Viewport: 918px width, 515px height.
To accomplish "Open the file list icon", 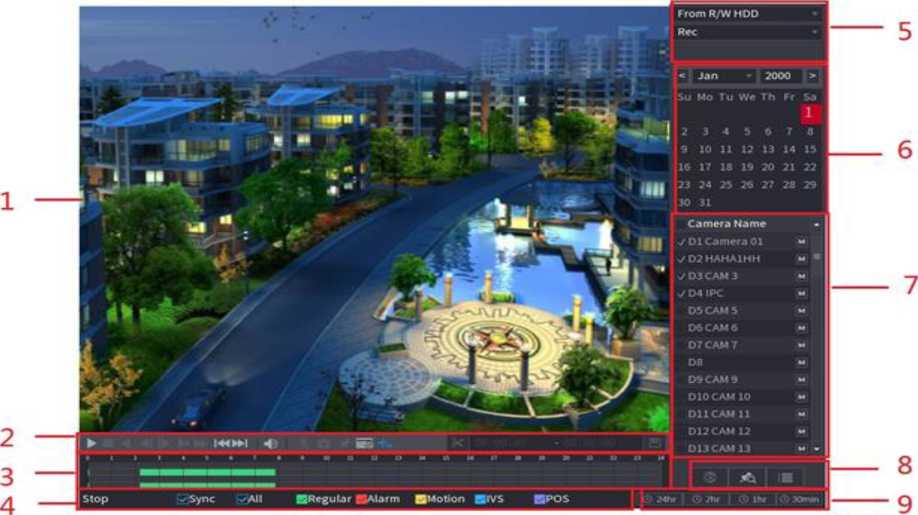I will click(787, 478).
